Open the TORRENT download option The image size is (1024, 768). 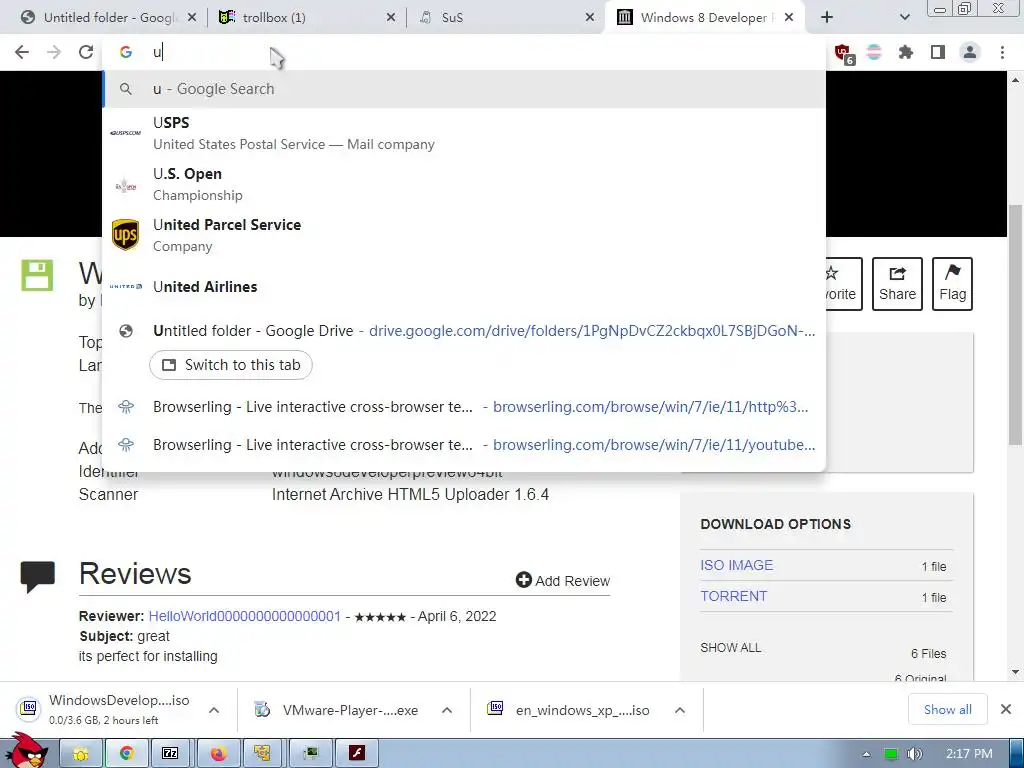(733, 596)
